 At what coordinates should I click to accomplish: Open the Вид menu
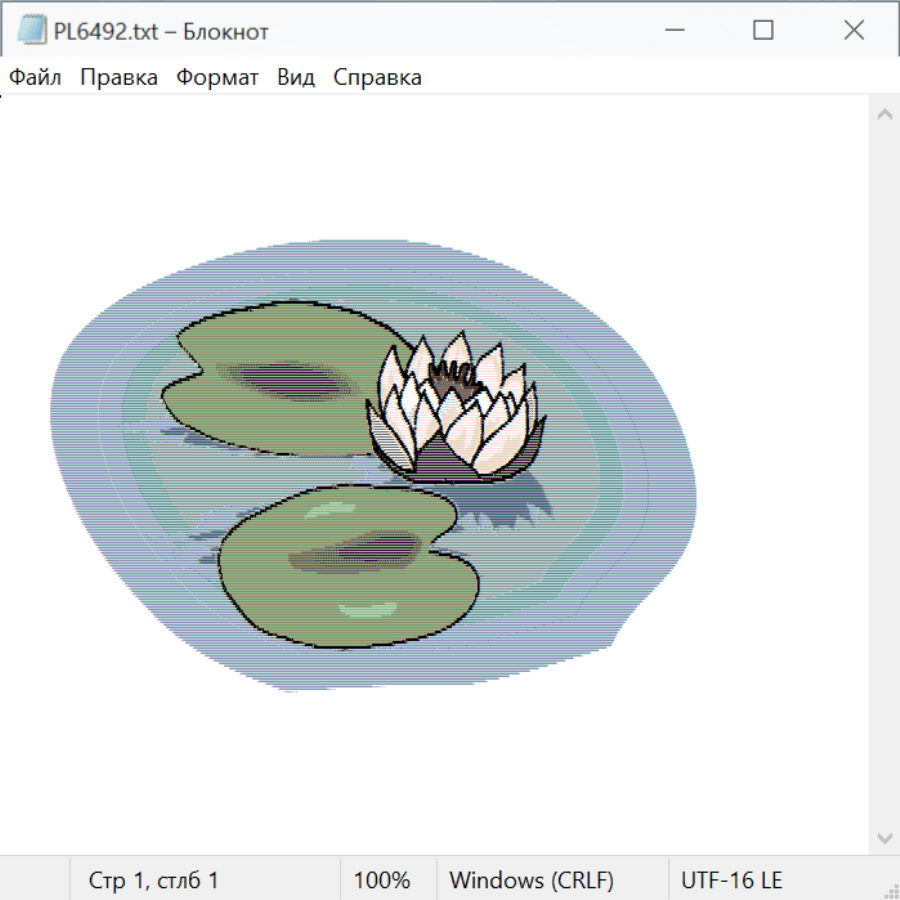click(295, 77)
